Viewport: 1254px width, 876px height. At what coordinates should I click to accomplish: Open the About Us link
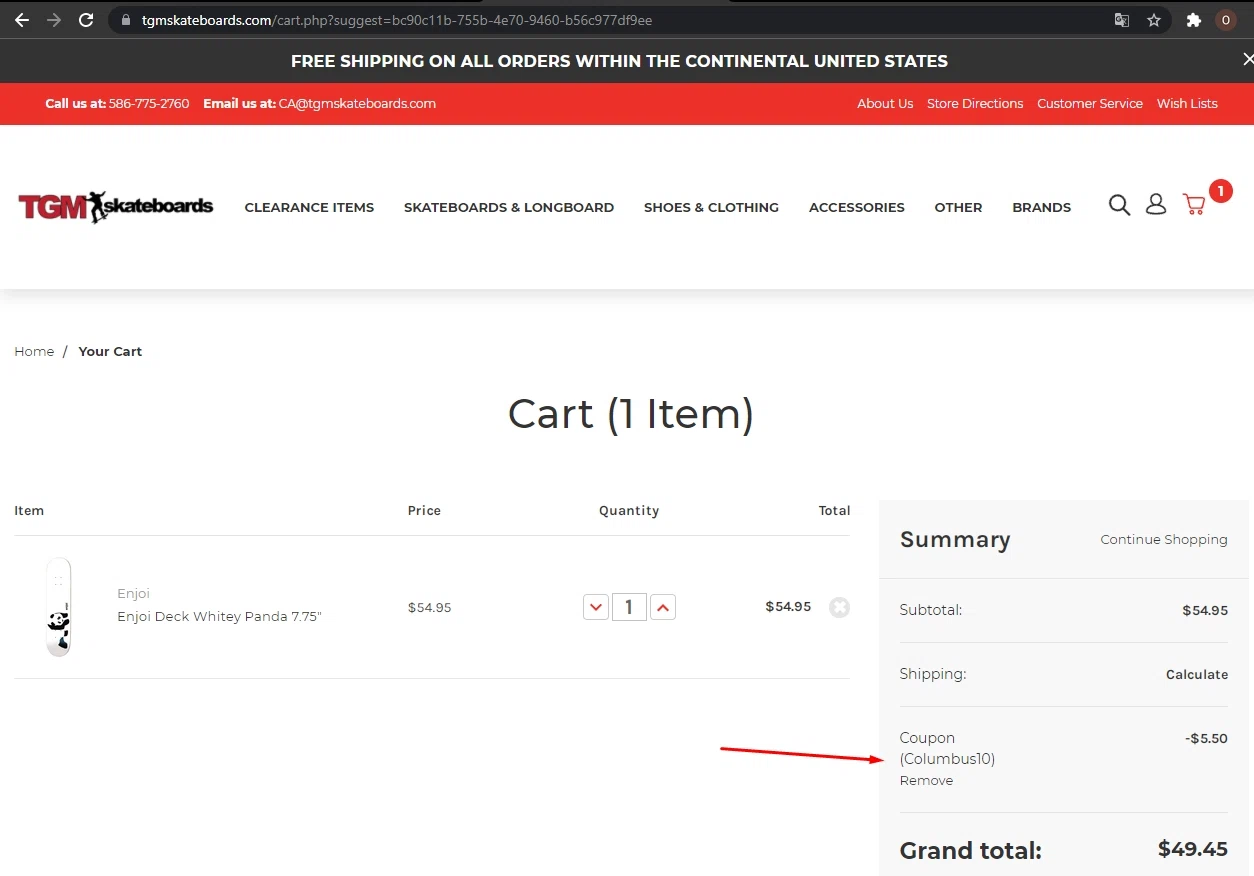click(x=885, y=103)
